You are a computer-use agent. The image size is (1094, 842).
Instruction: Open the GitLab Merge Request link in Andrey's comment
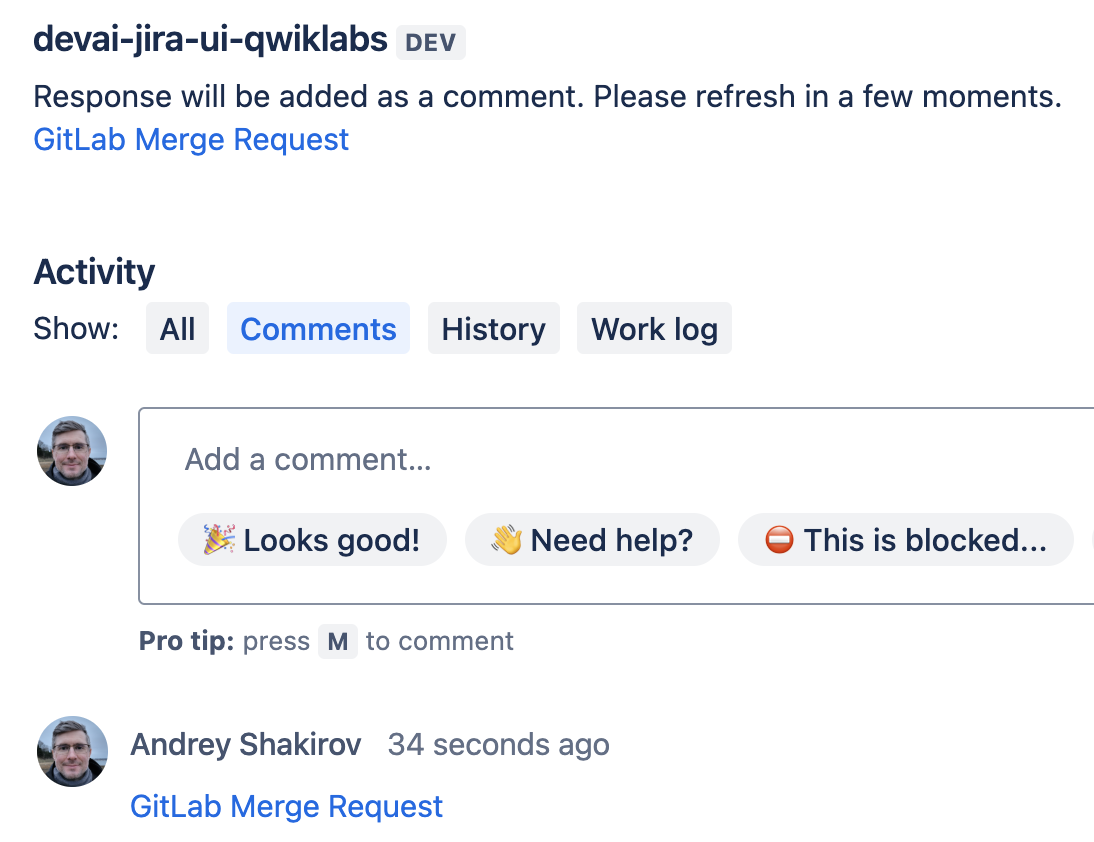click(286, 806)
